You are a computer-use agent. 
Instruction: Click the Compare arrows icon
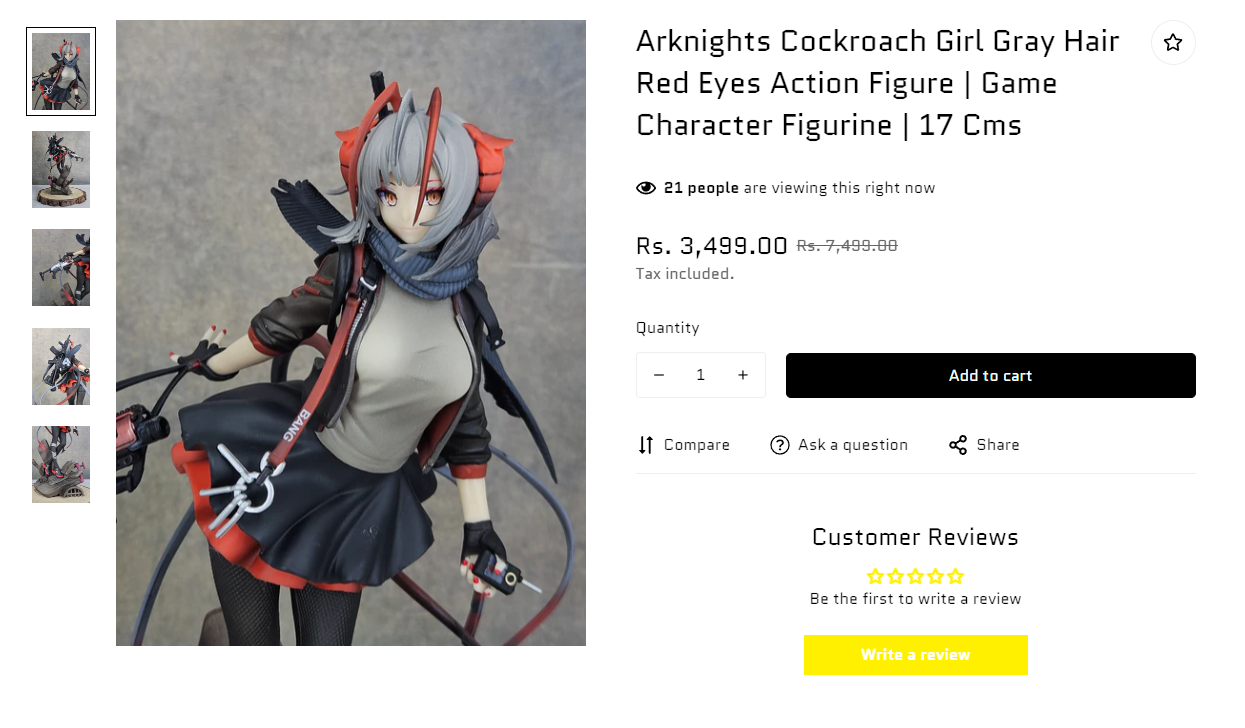646,445
